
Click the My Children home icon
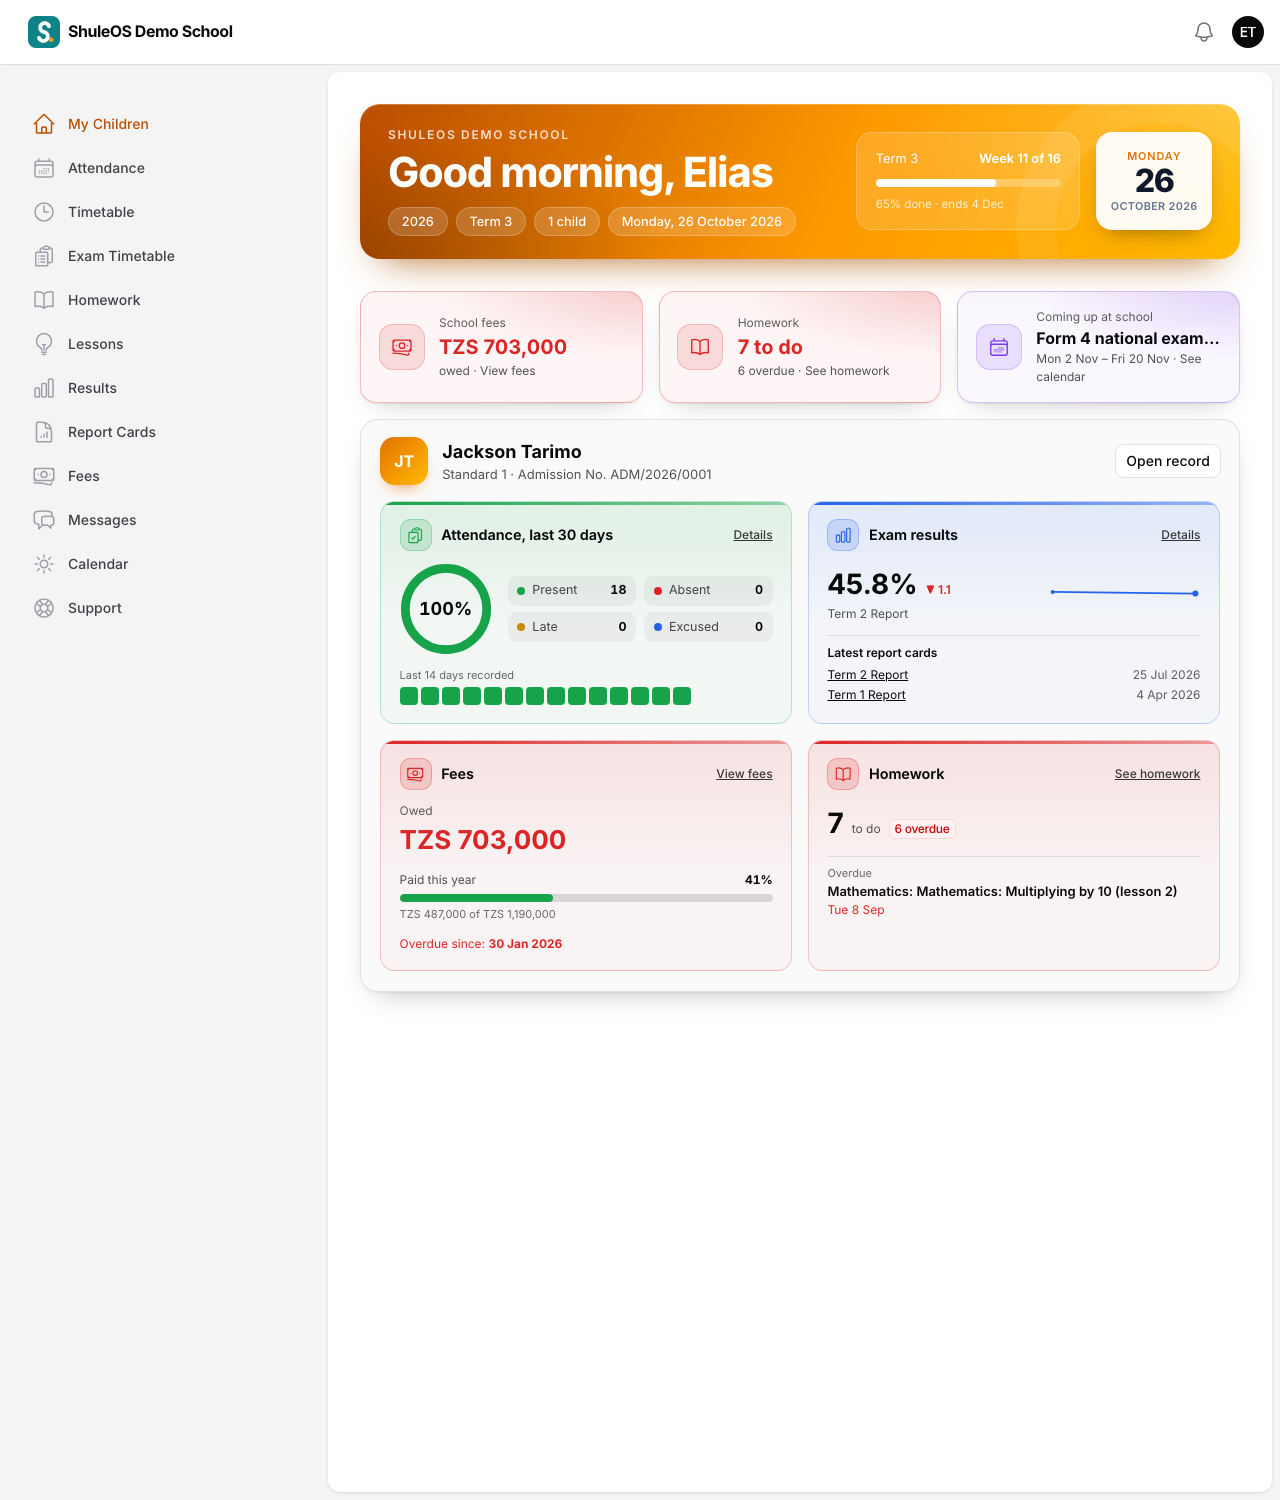coord(44,124)
